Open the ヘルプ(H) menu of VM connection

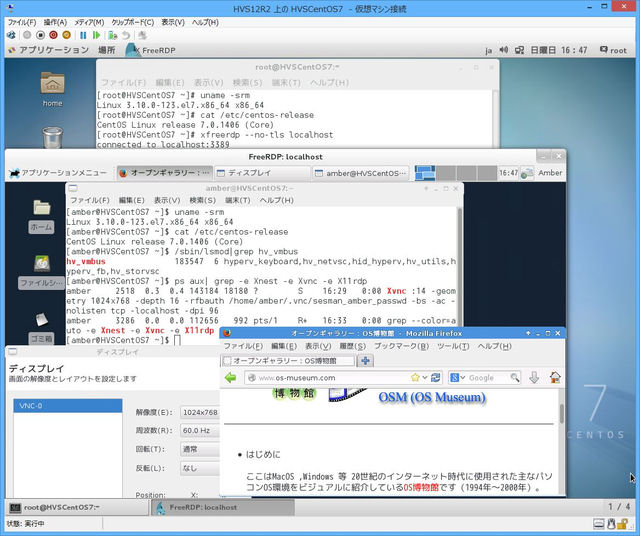[x=205, y=22]
